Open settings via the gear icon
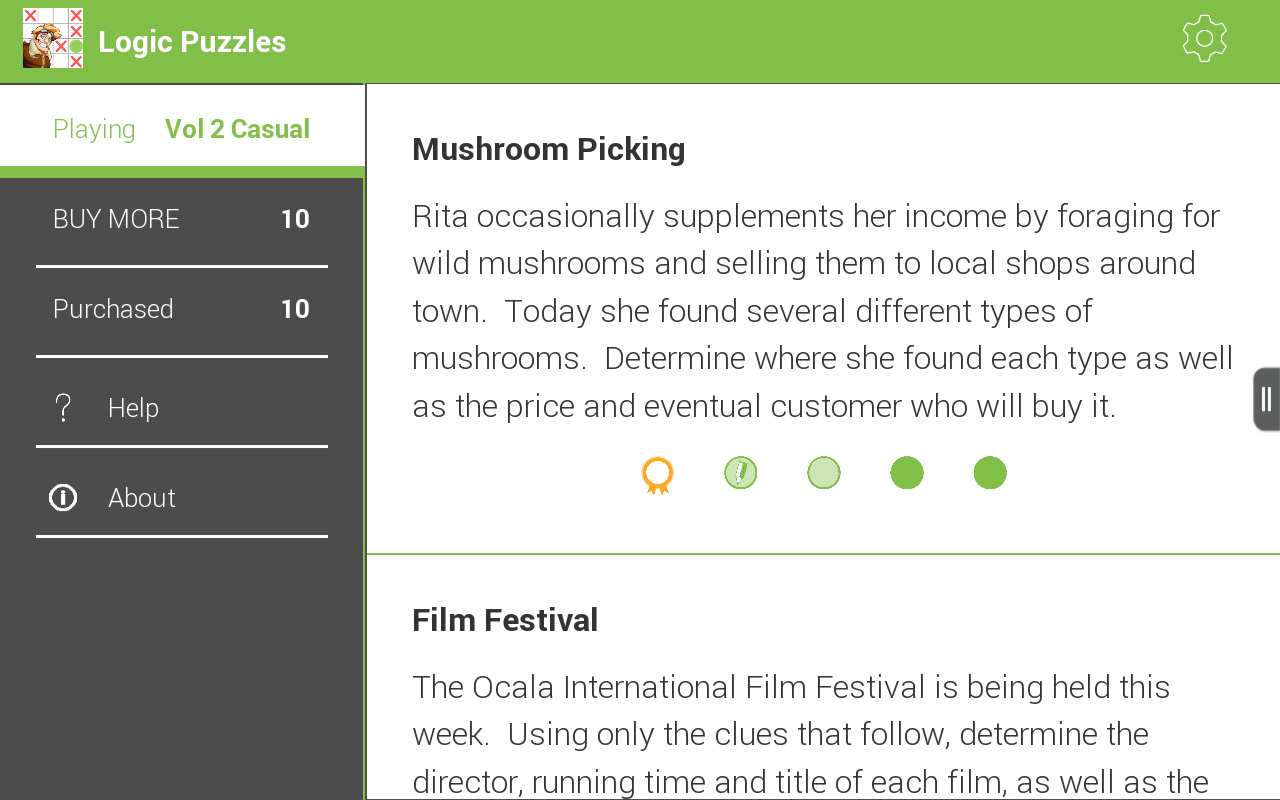Screen dimensions: 1280x800 pos(1204,39)
